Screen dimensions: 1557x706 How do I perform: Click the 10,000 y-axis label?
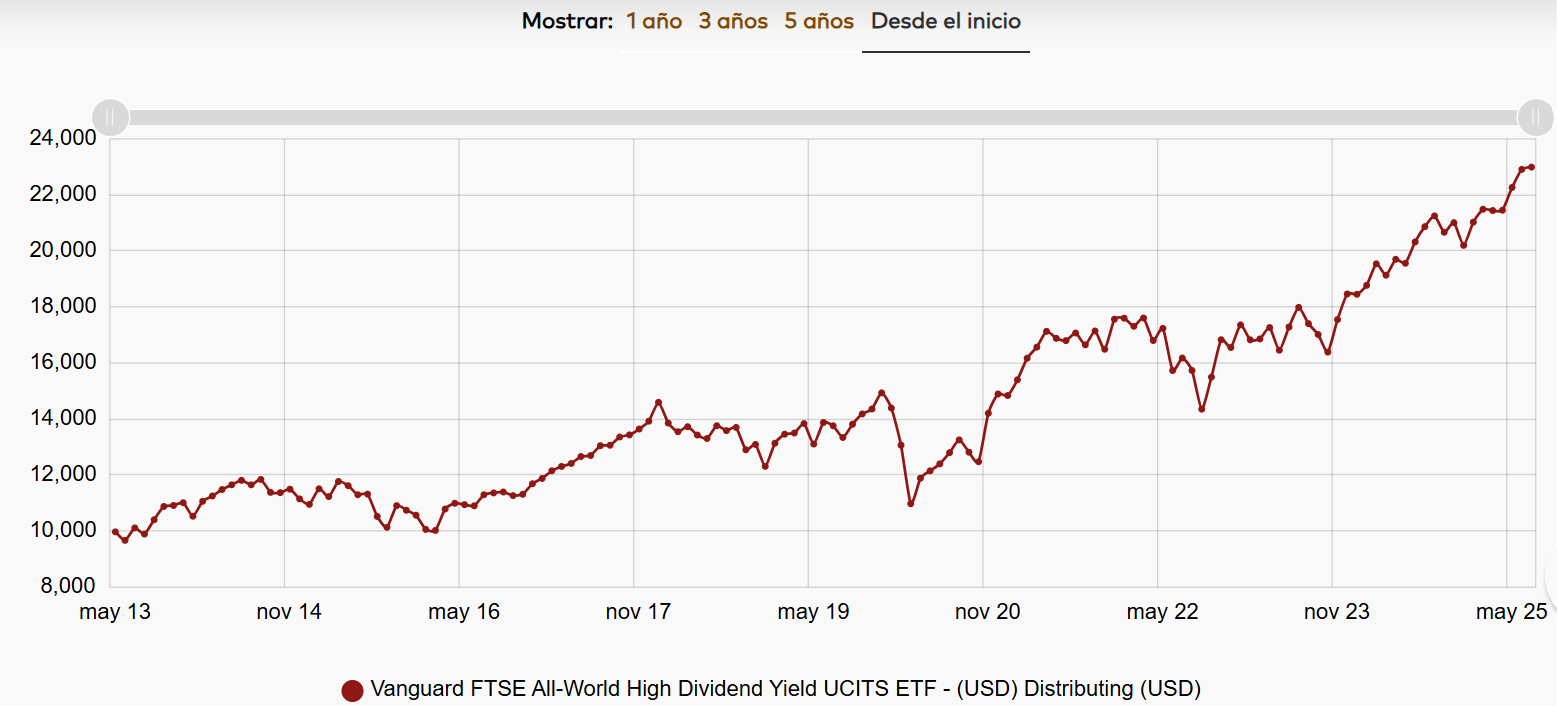[x=61, y=530]
